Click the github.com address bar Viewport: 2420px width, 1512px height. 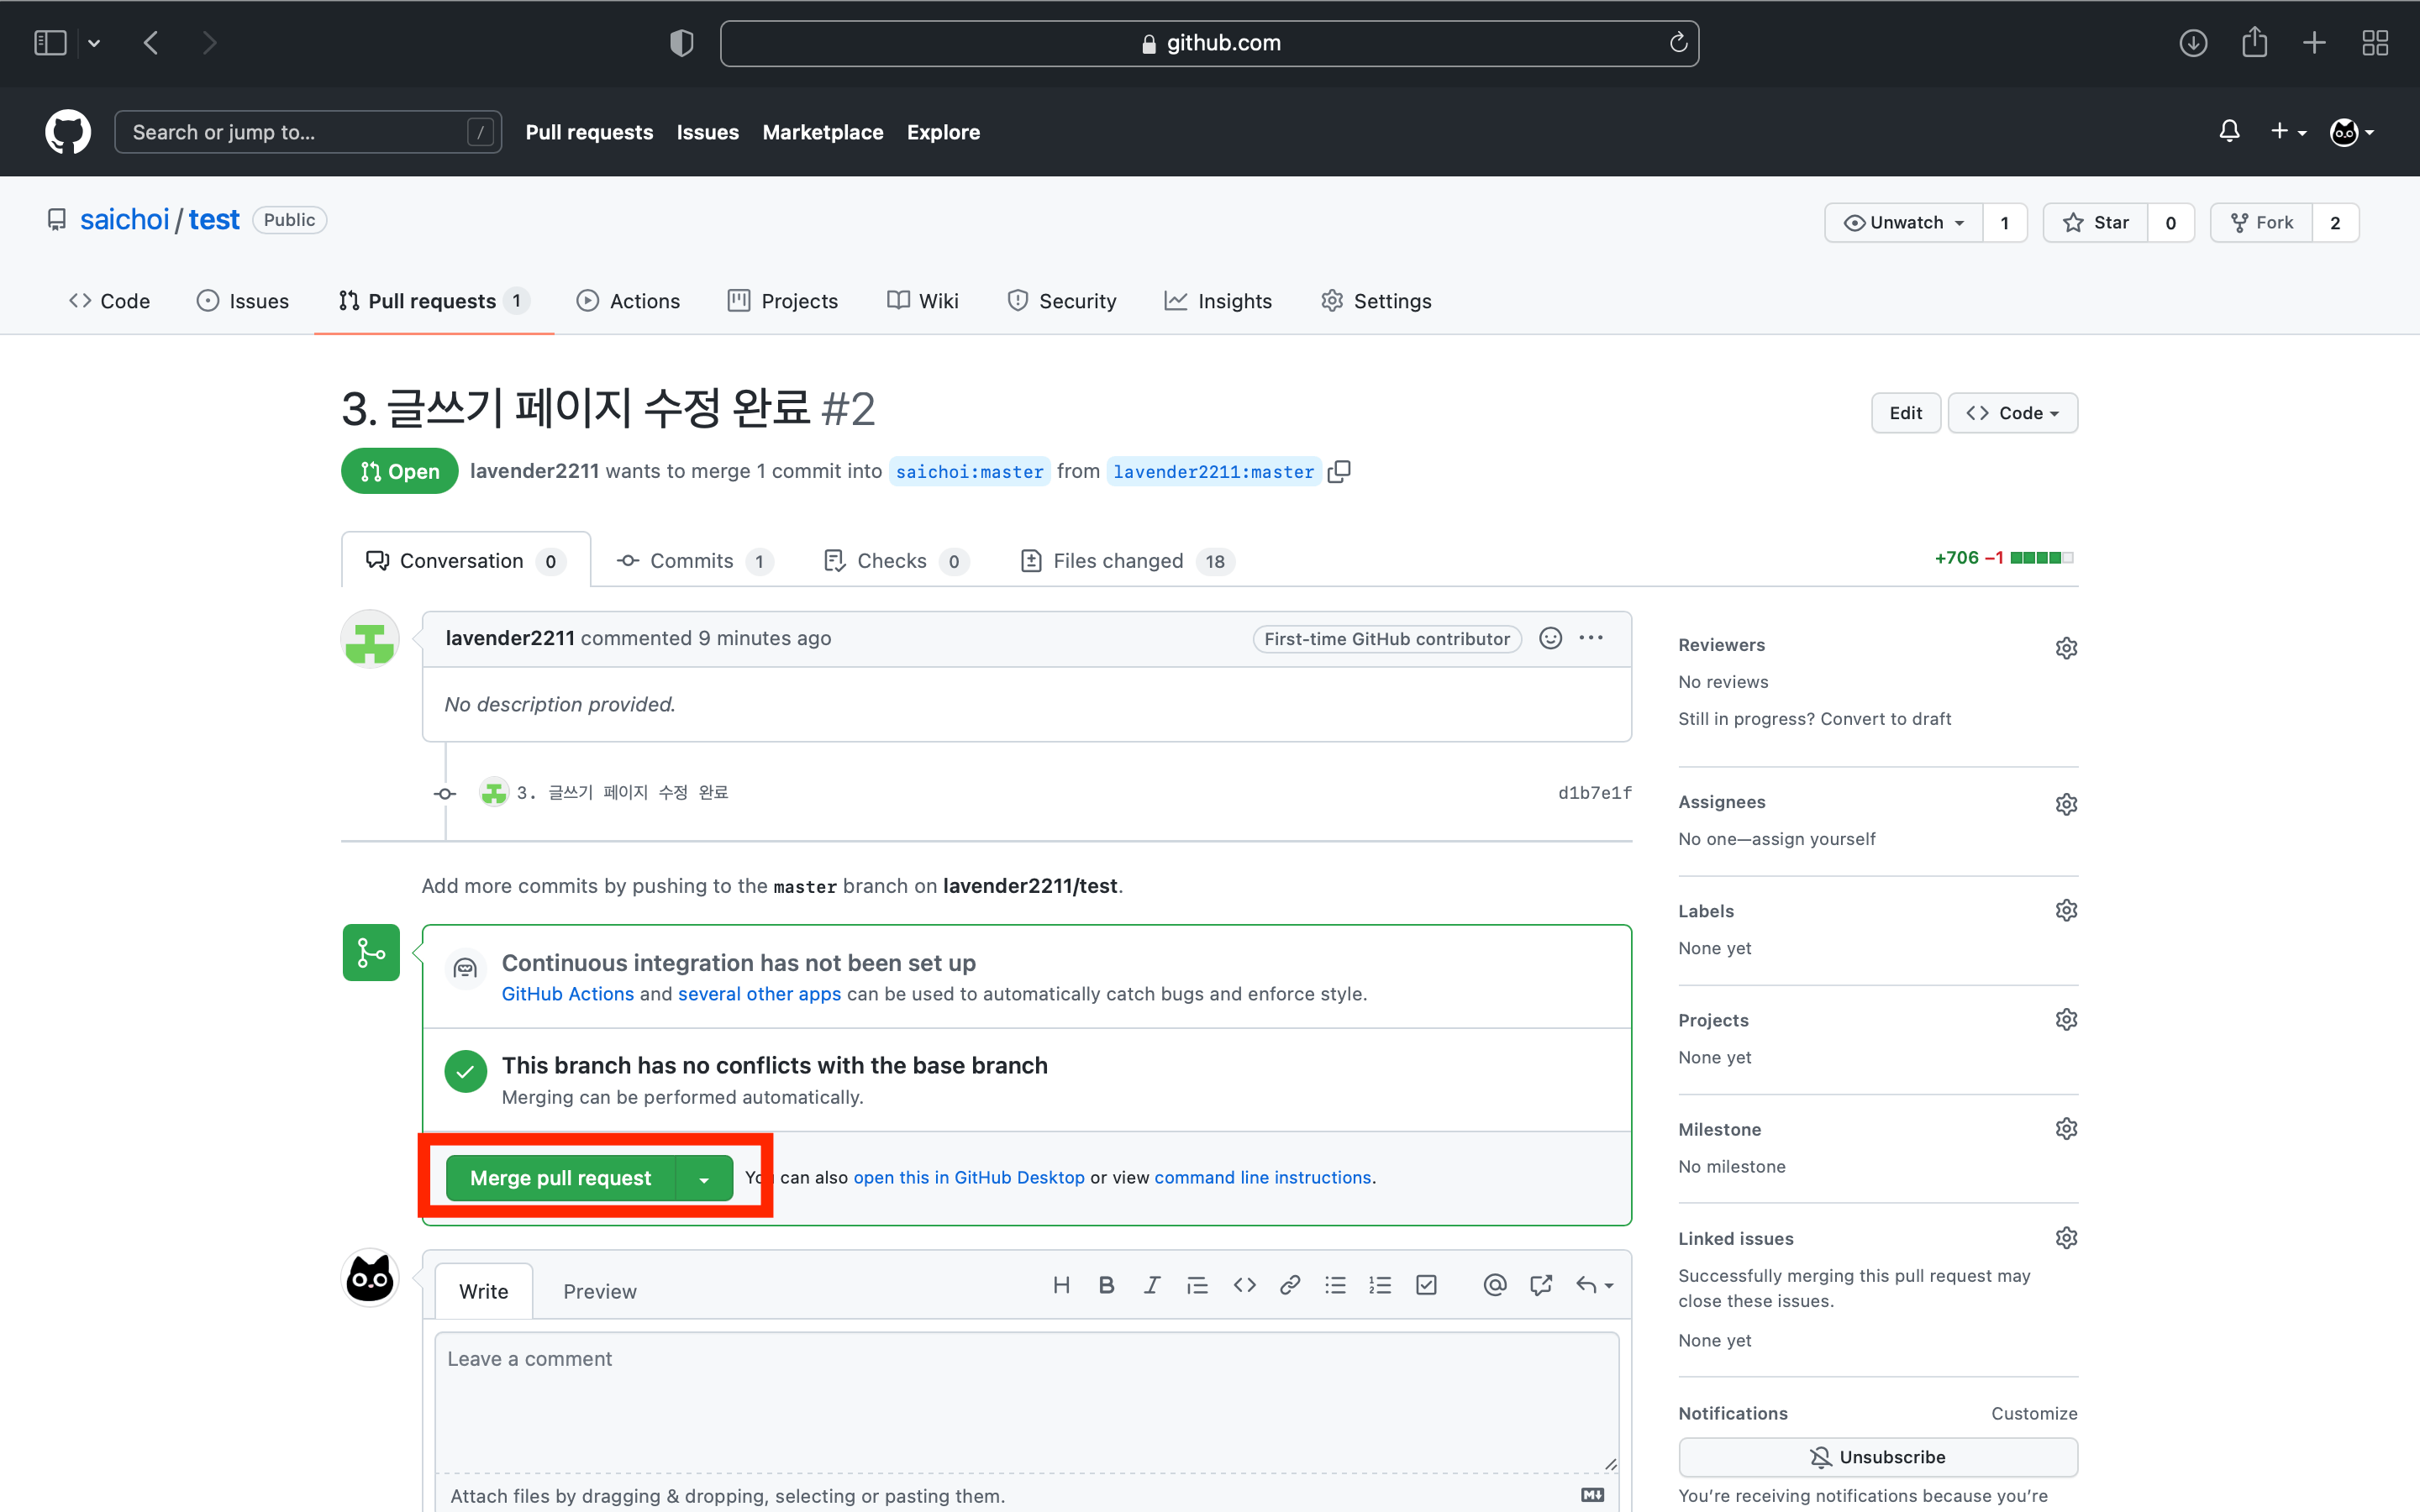(x=1209, y=43)
